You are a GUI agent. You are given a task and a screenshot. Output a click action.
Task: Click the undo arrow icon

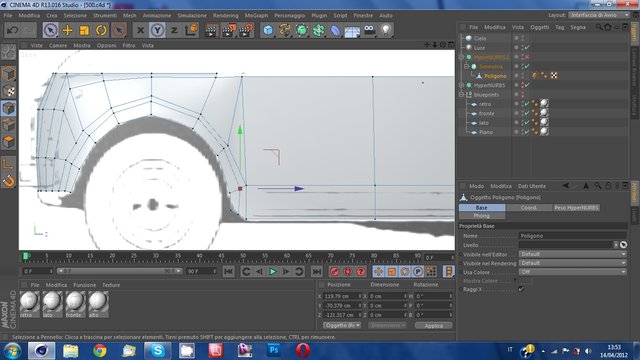(x=12, y=30)
